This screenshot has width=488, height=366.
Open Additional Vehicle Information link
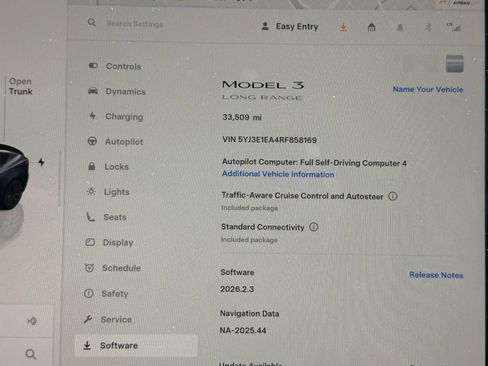[x=278, y=174]
